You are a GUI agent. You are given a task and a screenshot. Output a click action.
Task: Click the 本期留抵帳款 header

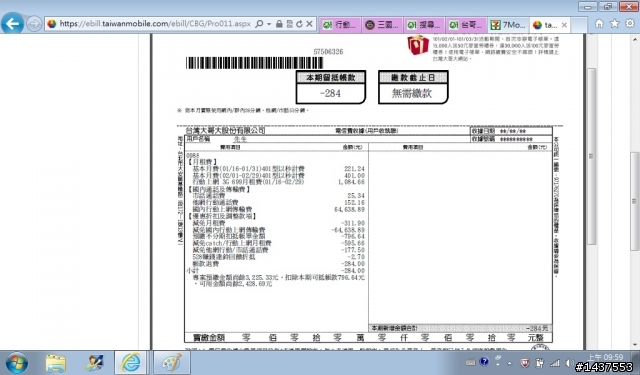click(x=331, y=77)
